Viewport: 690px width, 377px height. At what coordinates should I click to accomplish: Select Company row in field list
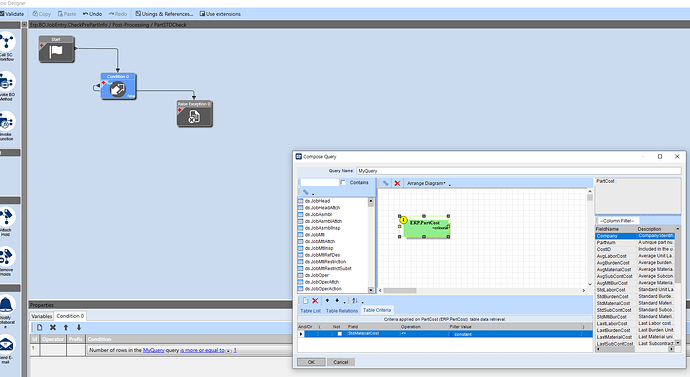(x=635, y=236)
